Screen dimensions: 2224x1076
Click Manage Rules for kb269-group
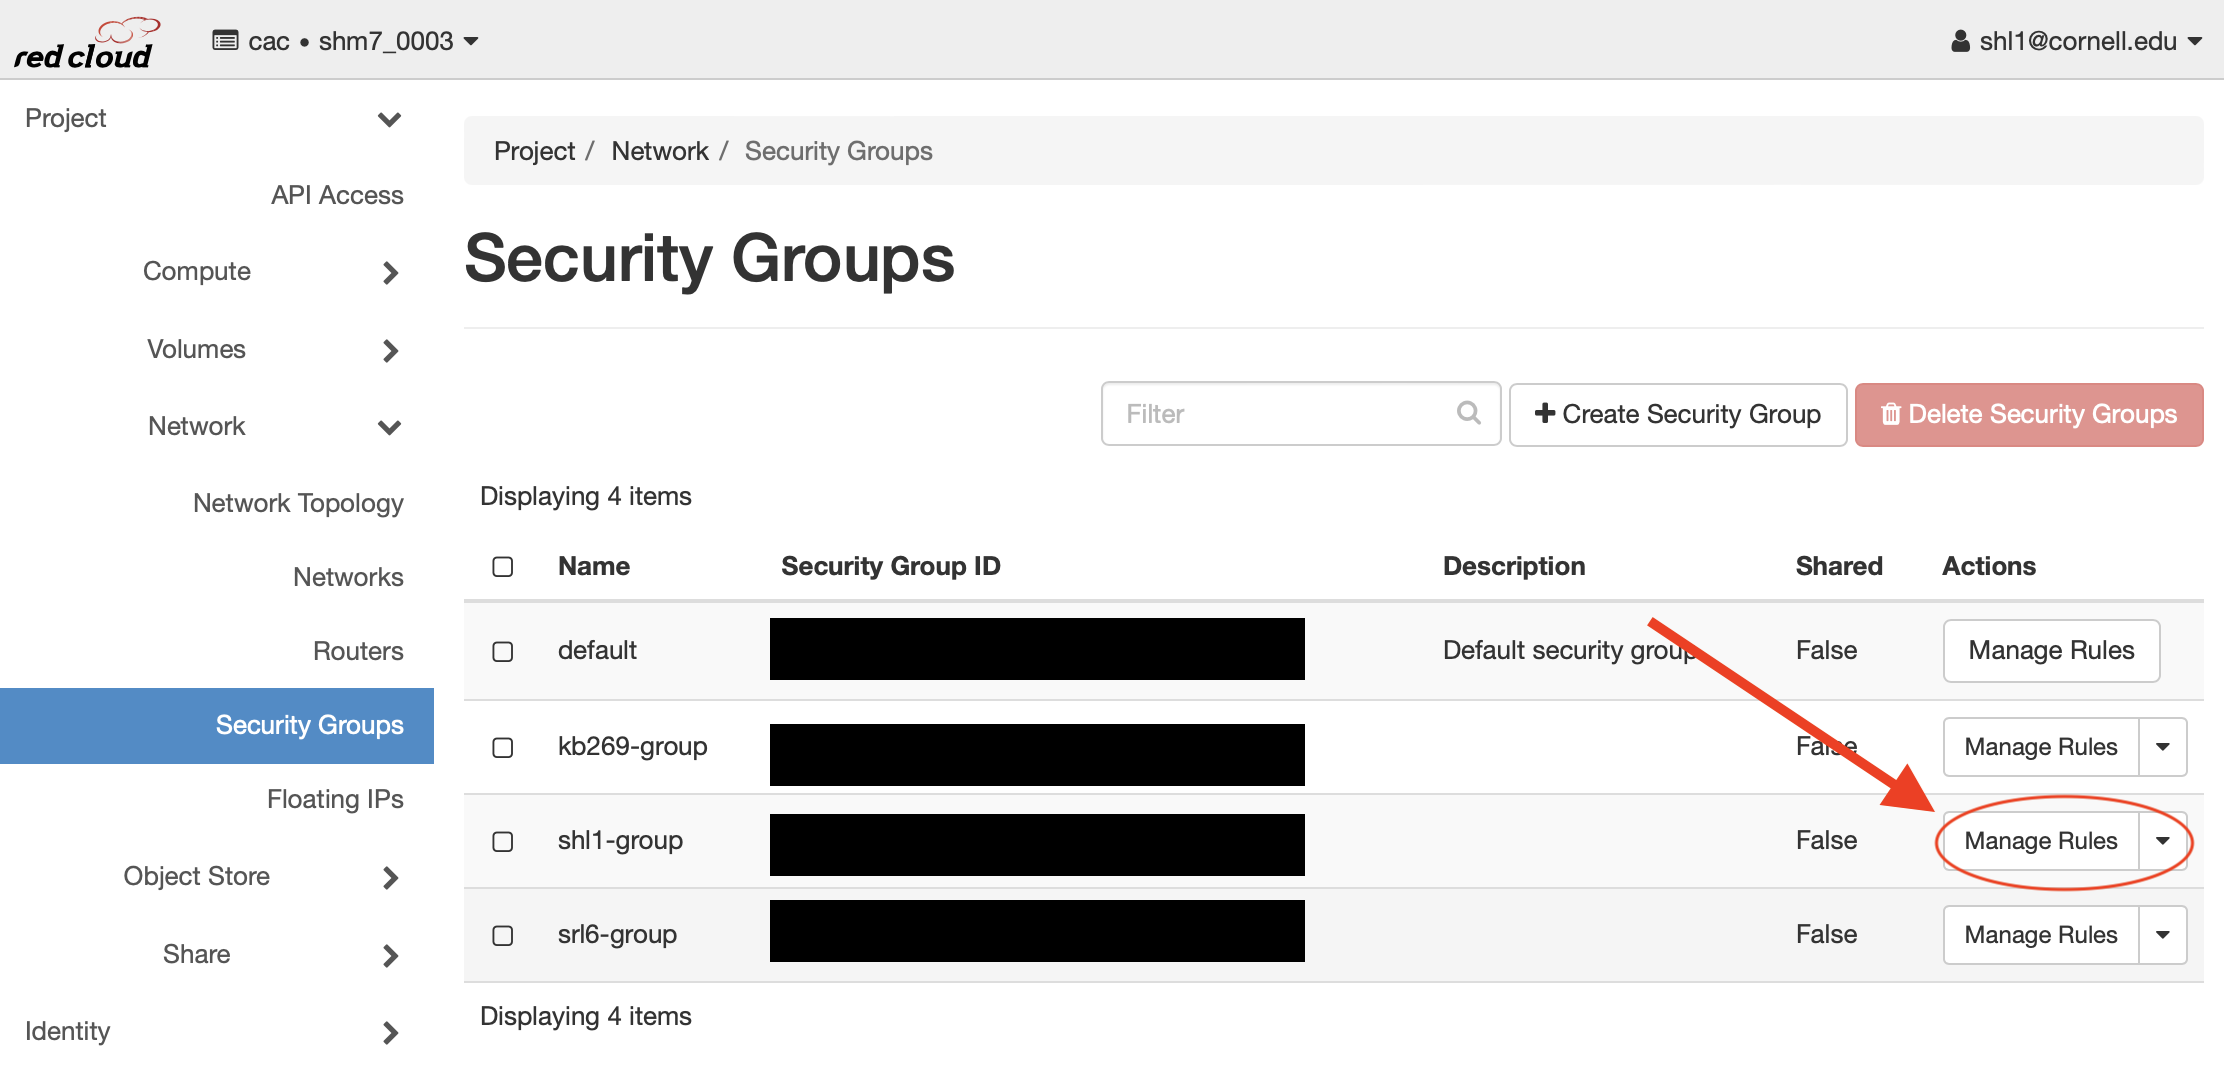2041,747
